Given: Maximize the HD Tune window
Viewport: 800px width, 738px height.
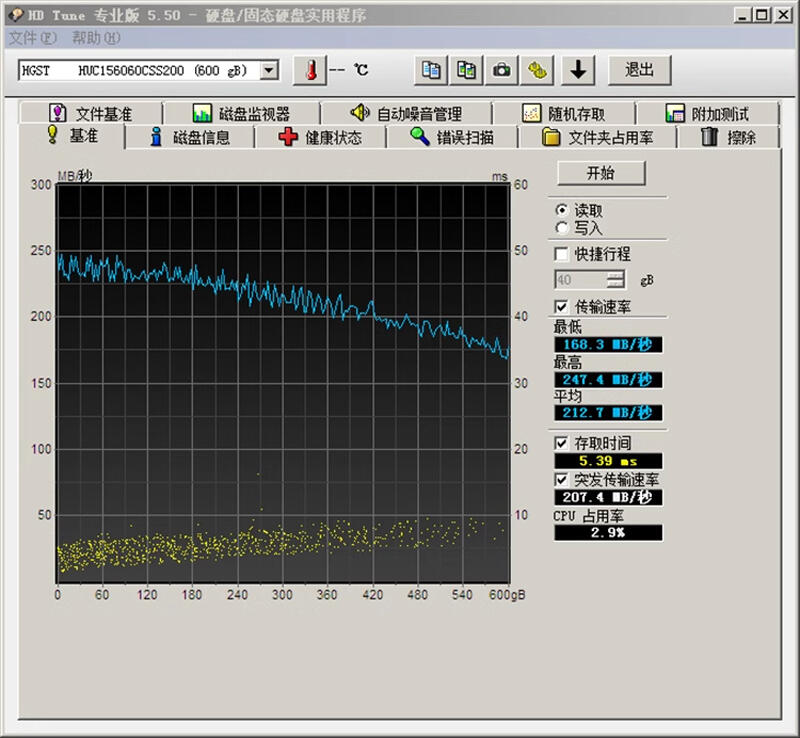Looking at the screenshot, I should [761, 15].
